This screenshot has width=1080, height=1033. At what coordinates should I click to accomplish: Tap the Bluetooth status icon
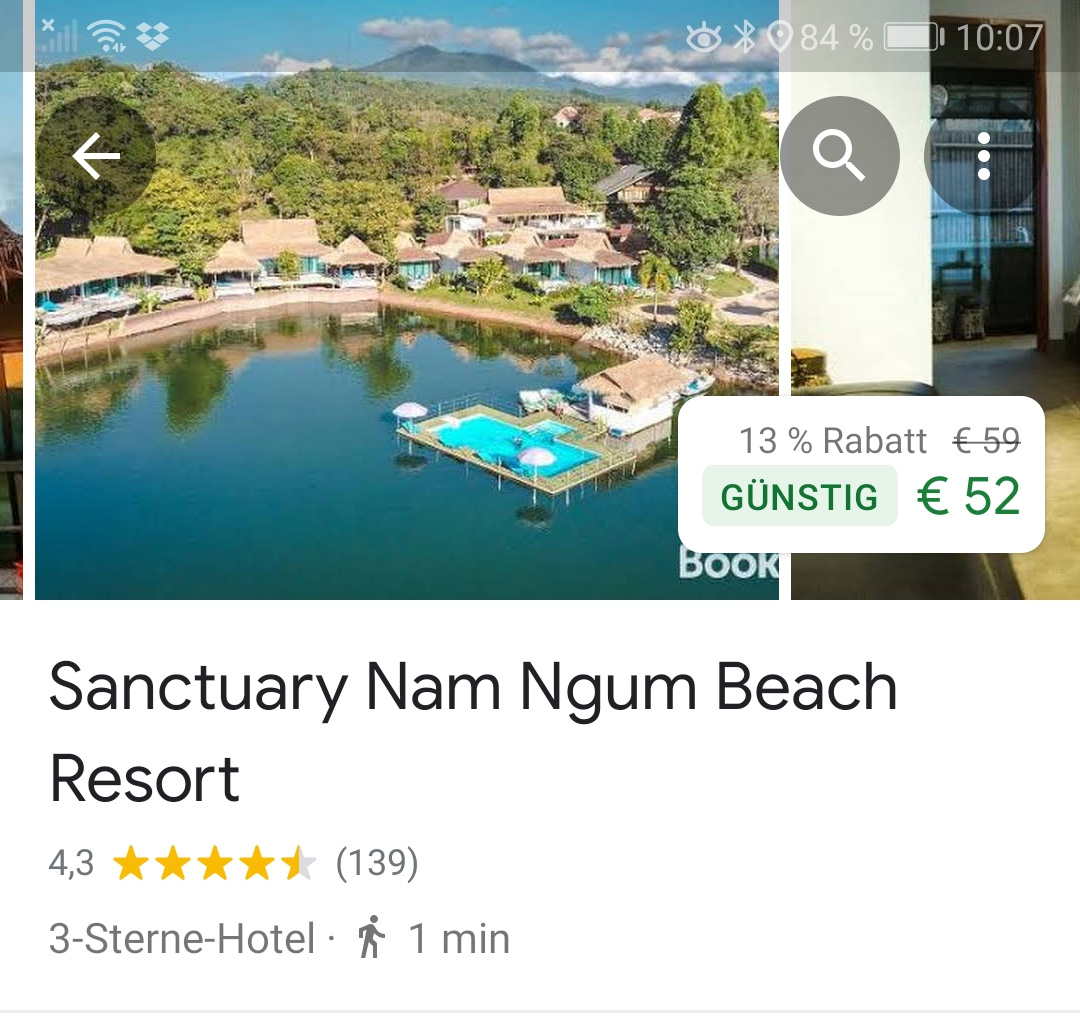pos(744,36)
